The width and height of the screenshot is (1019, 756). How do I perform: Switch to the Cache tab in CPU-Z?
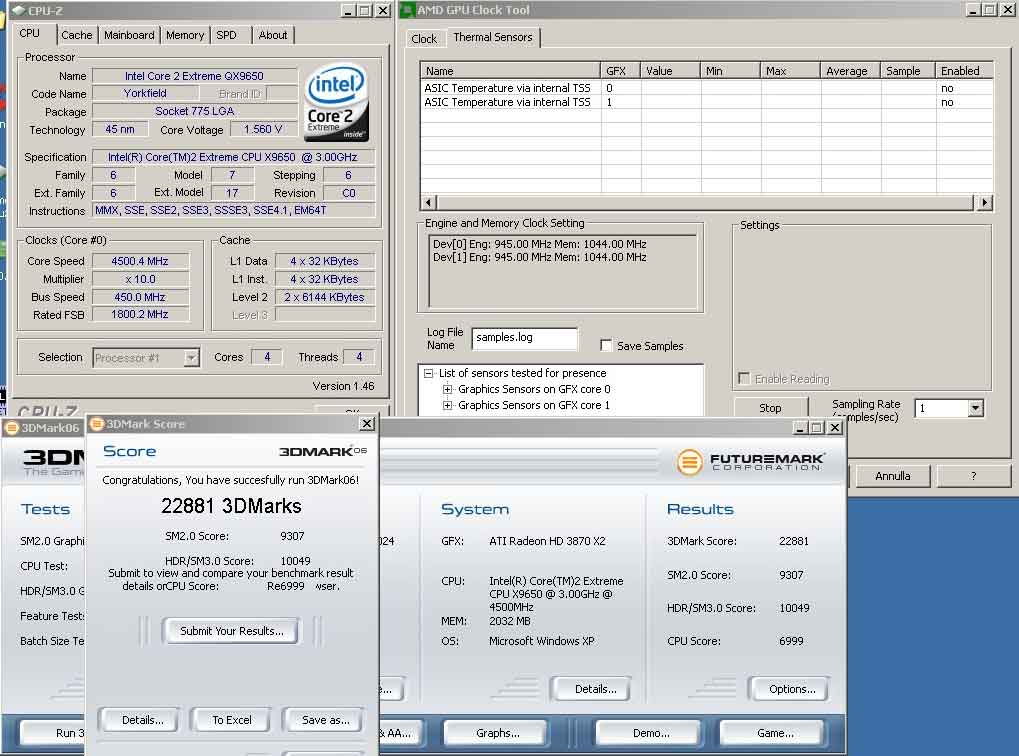[x=77, y=35]
